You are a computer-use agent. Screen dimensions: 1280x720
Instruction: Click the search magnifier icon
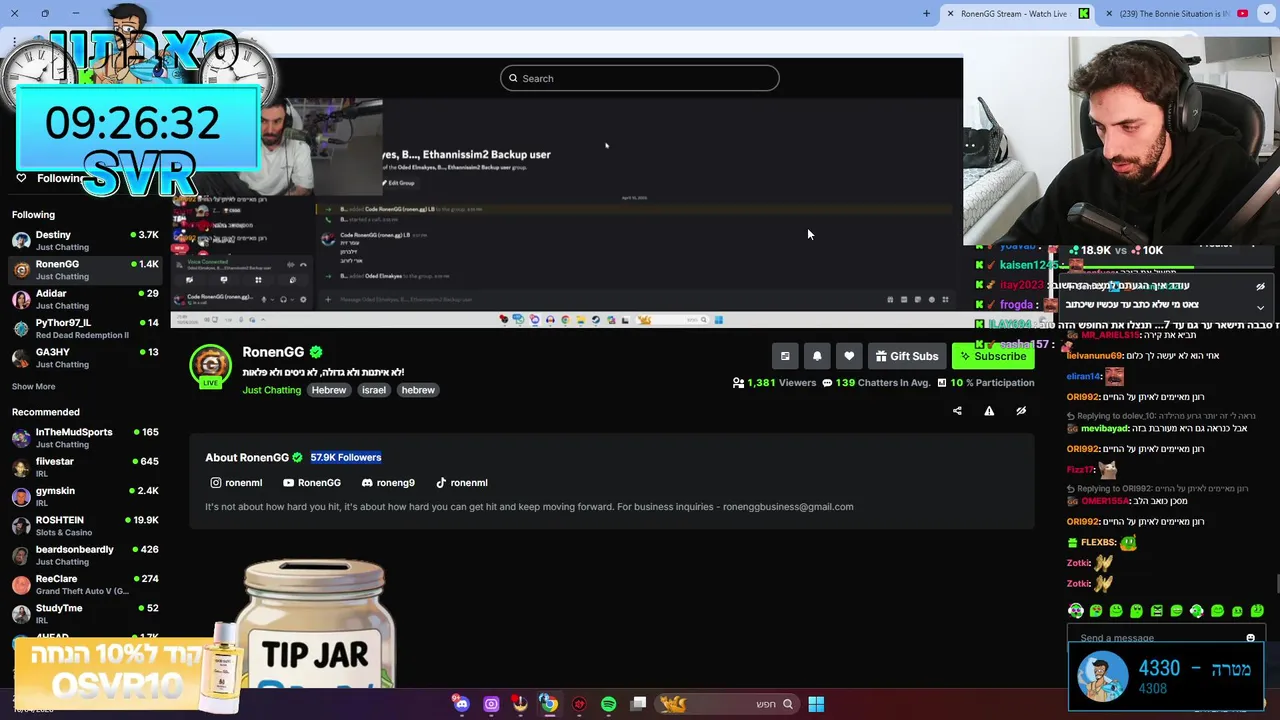click(x=514, y=78)
